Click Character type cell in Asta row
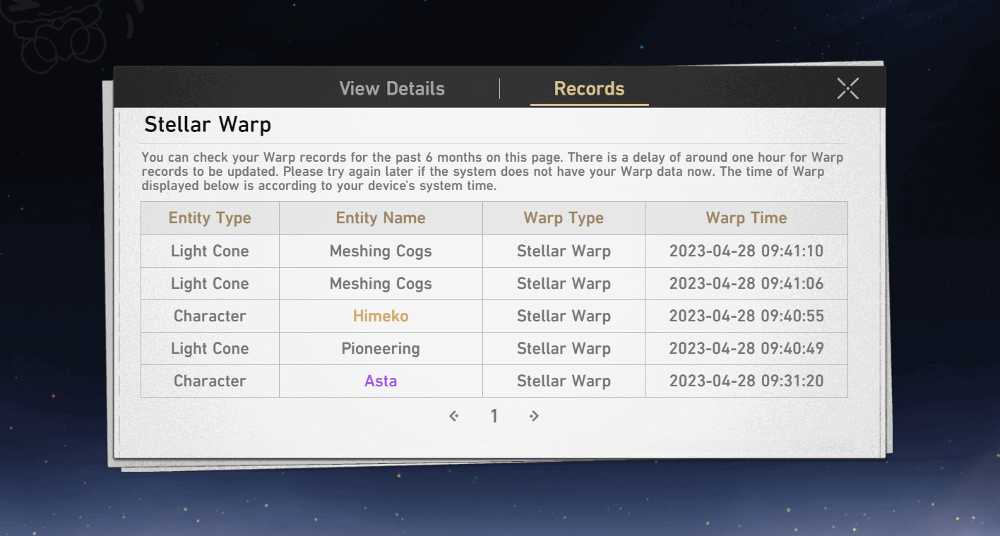 [210, 381]
